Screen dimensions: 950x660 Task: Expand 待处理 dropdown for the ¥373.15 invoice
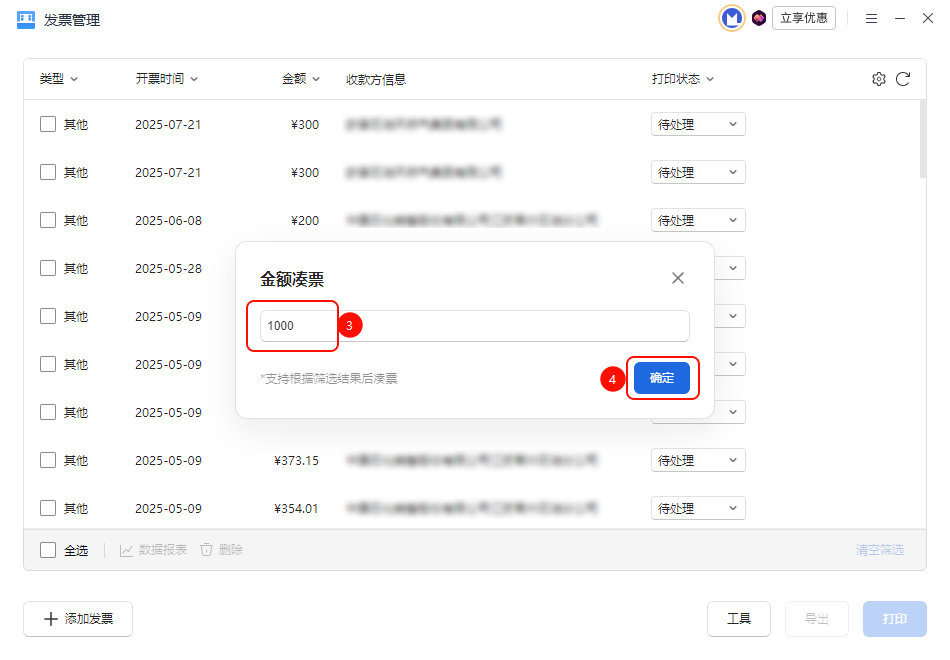pos(698,461)
